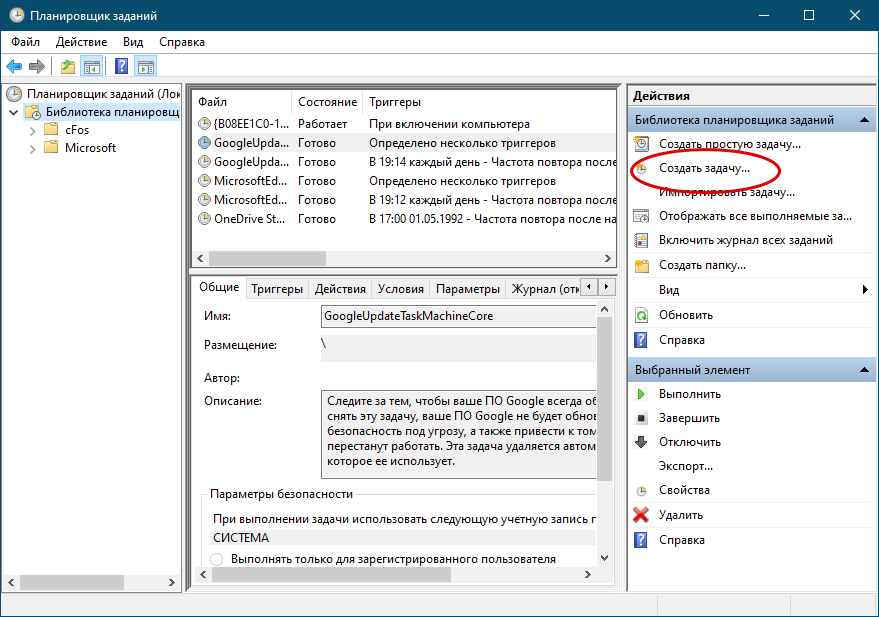Expand the Microsoft folder tree node
The height and width of the screenshot is (617, 879).
pyautogui.click(x=32, y=149)
